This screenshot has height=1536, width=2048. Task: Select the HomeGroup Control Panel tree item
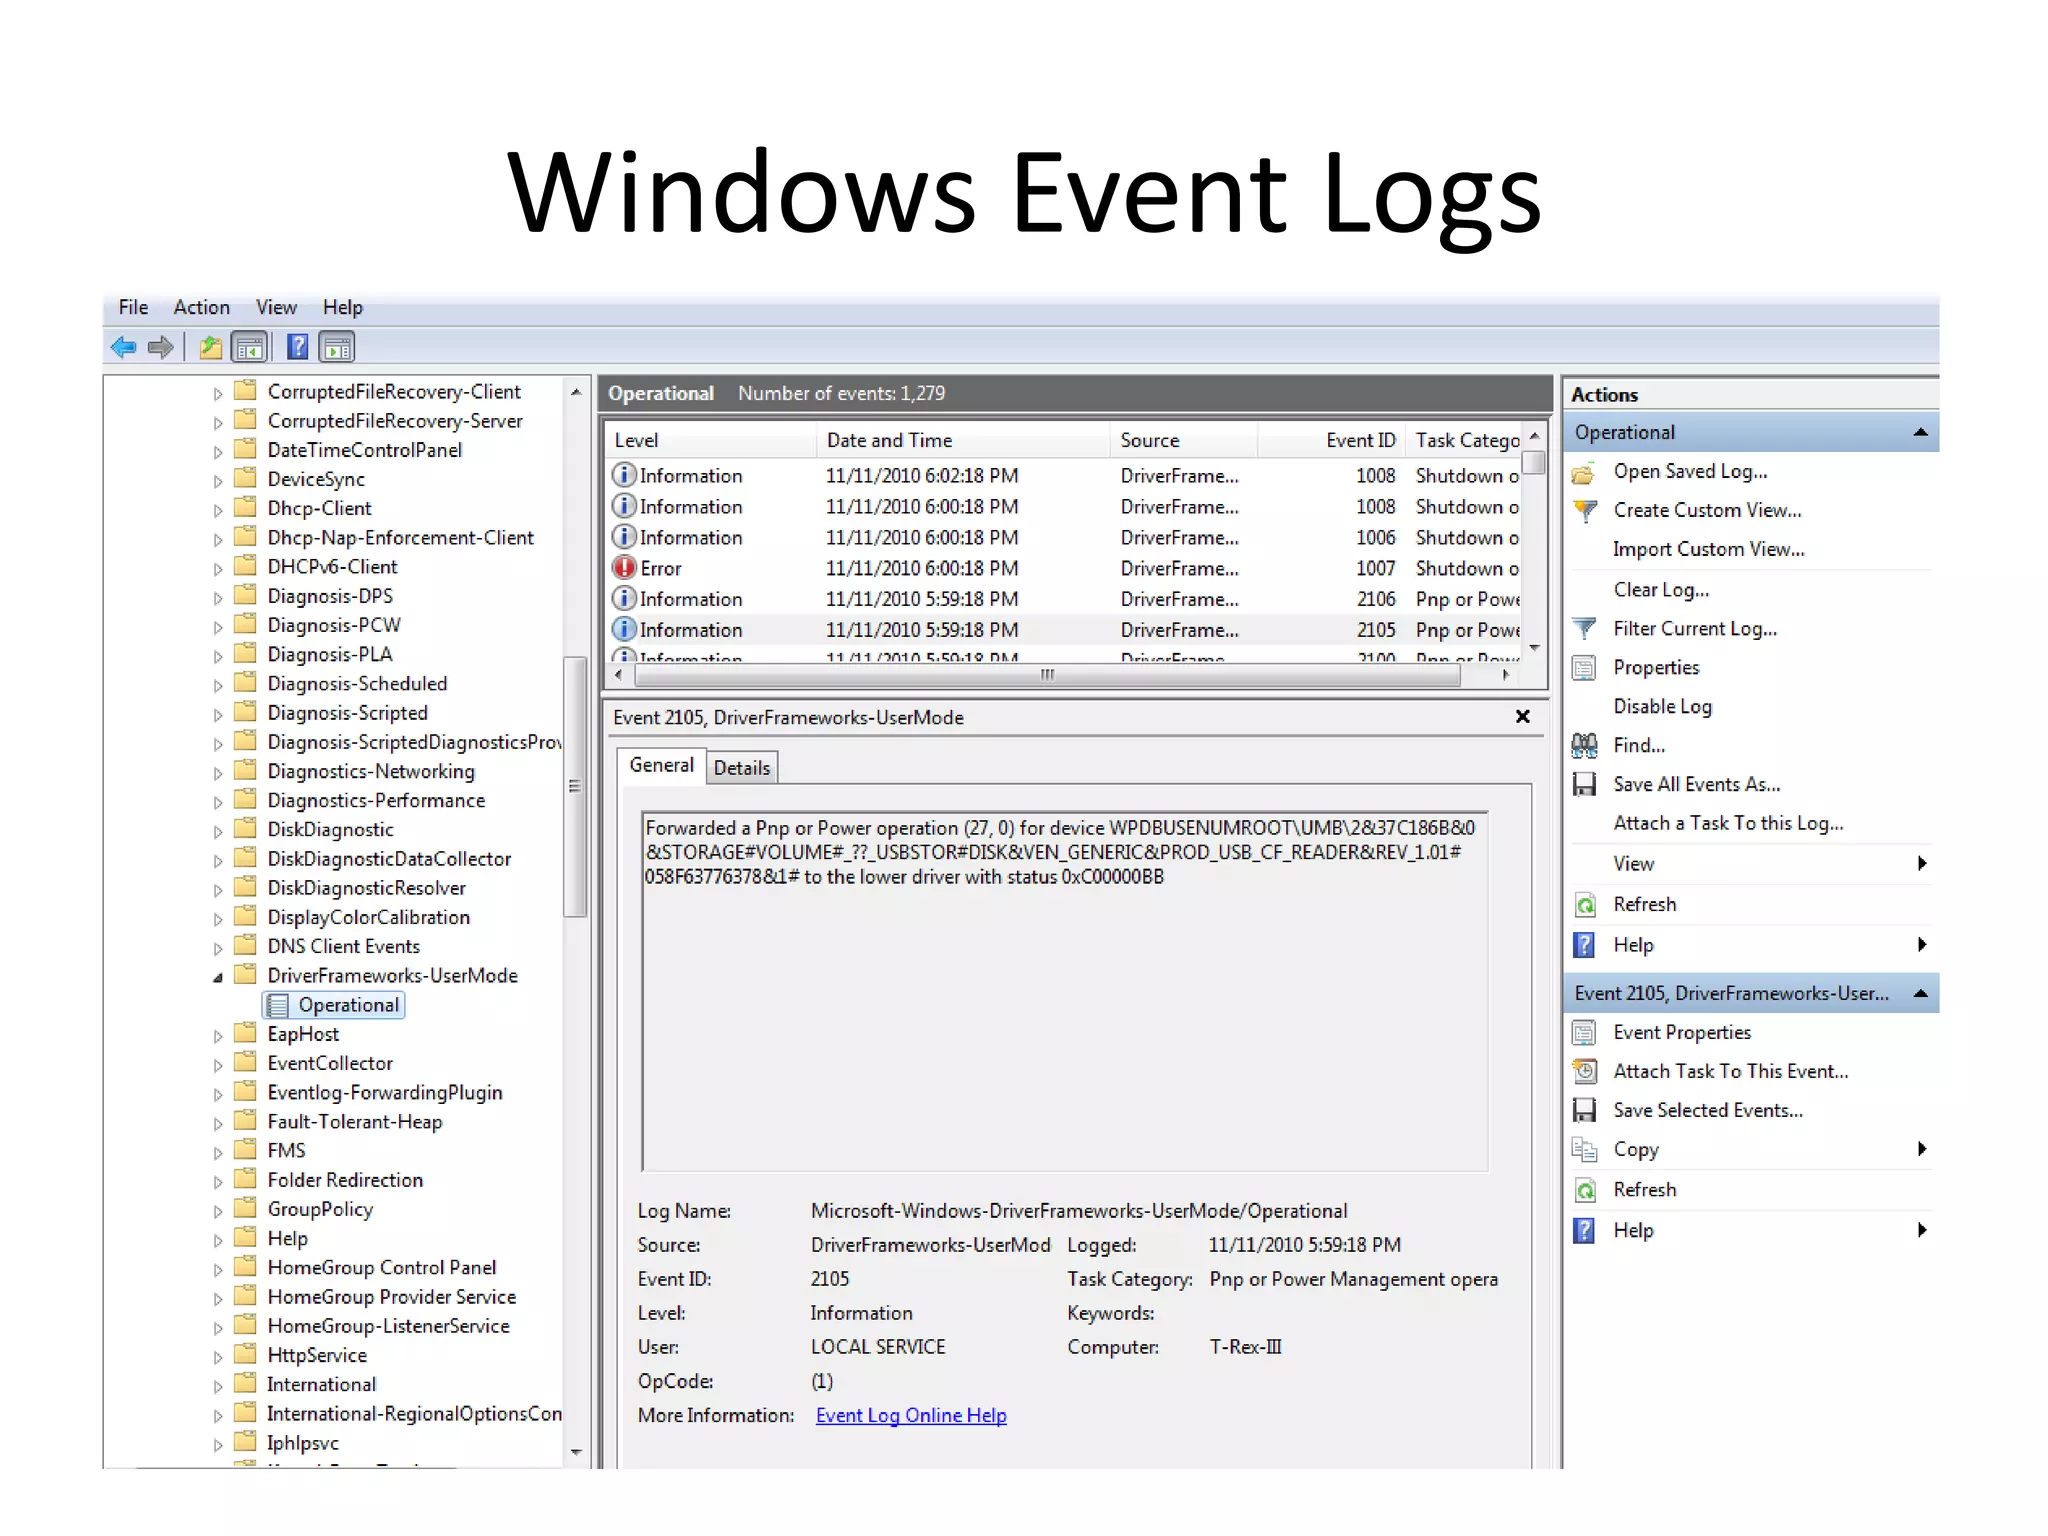click(382, 1268)
